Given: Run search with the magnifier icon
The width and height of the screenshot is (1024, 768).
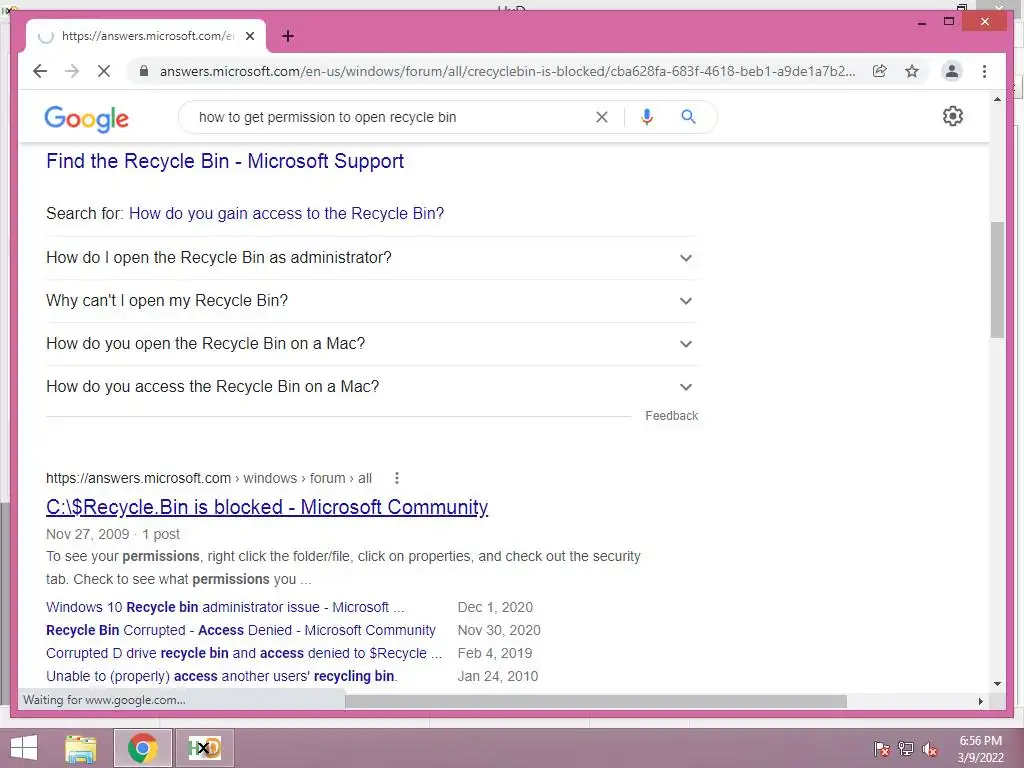Looking at the screenshot, I should click(688, 117).
